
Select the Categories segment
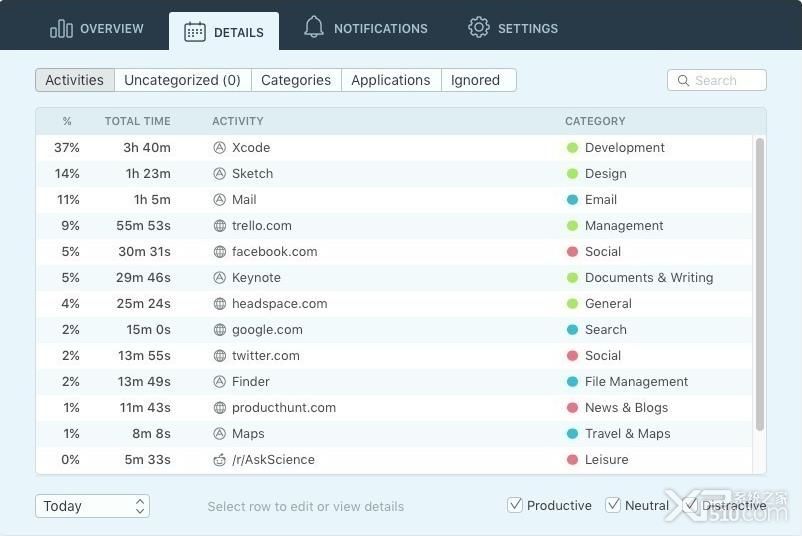click(296, 80)
